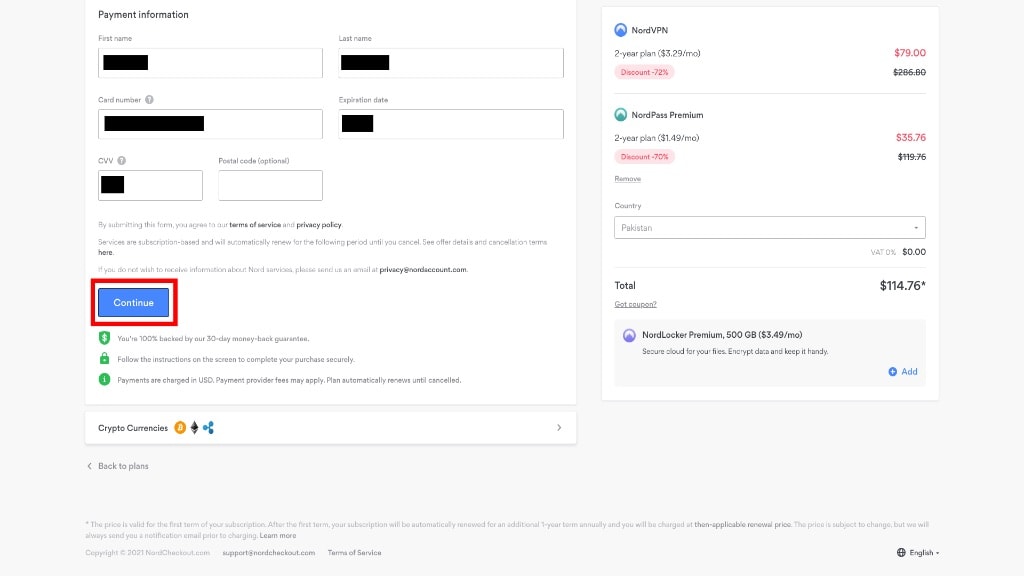Click the NordLocker Premium logo icon
Image resolution: width=1024 pixels, height=576 pixels.
[629, 335]
